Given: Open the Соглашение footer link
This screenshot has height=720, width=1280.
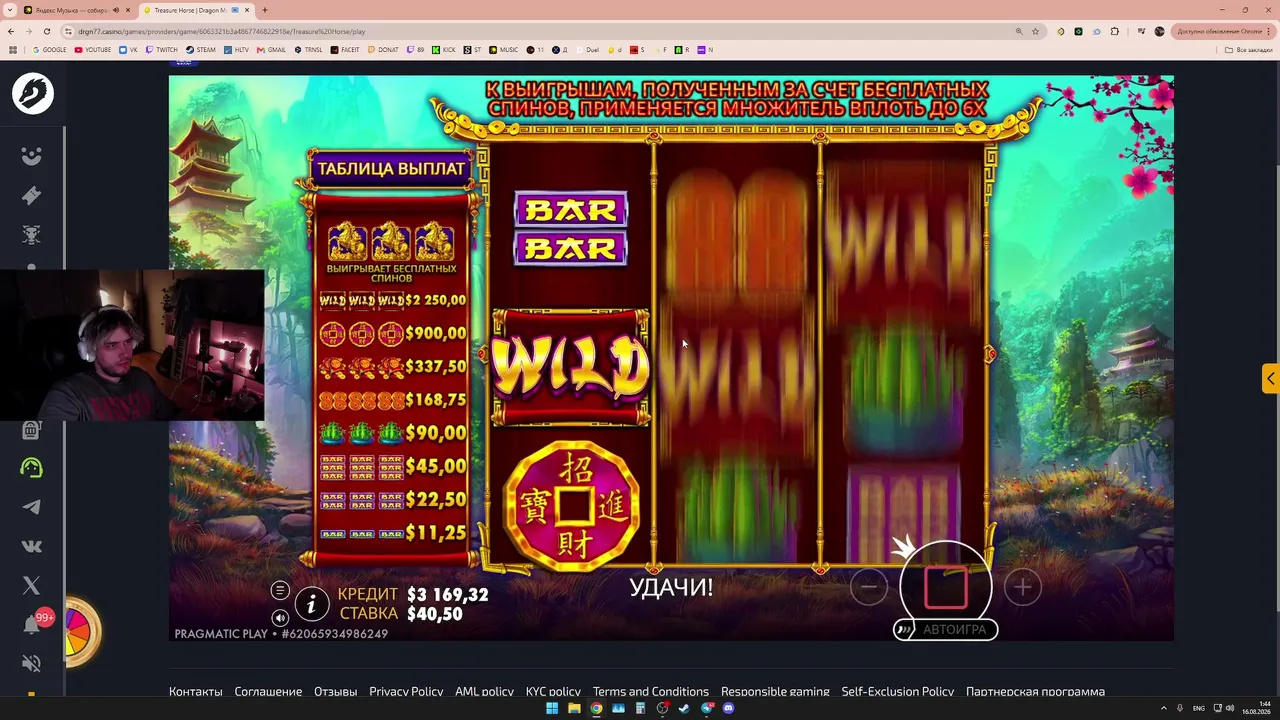Looking at the screenshot, I should [x=268, y=691].
